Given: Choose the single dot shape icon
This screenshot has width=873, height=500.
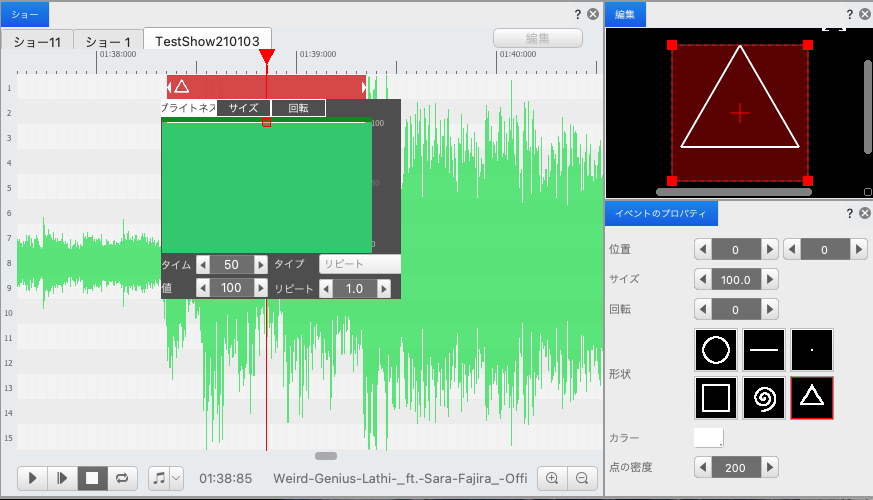Looking at the screenshot, I should pos(811,350).
